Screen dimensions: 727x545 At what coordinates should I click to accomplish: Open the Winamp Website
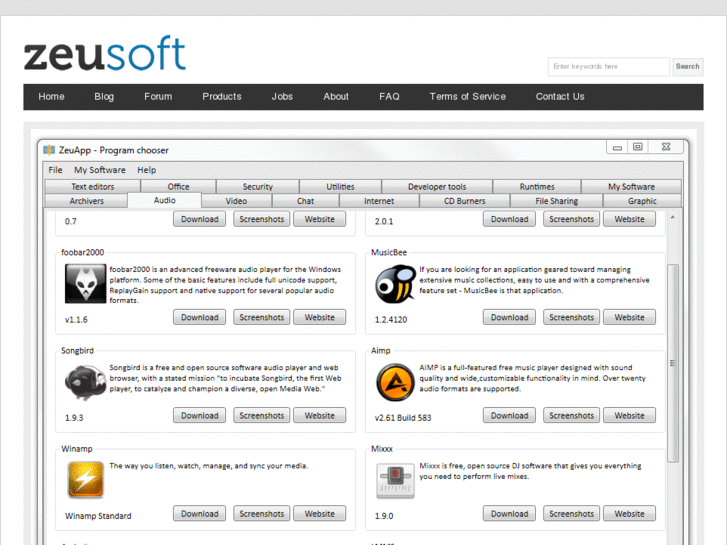tap(319, 513)
